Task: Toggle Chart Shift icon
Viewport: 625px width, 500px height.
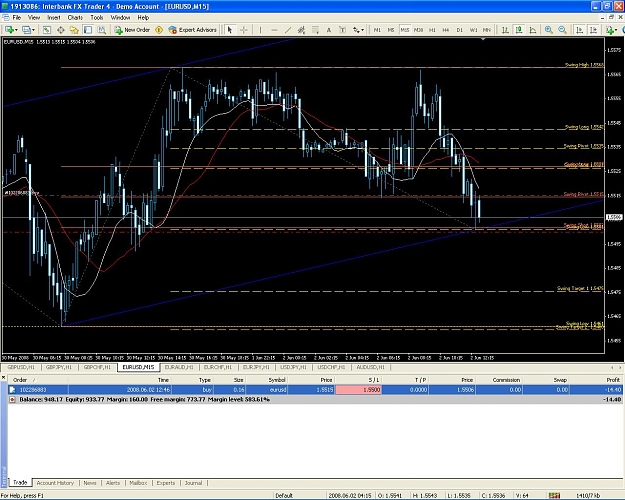Action: [594, 30]
